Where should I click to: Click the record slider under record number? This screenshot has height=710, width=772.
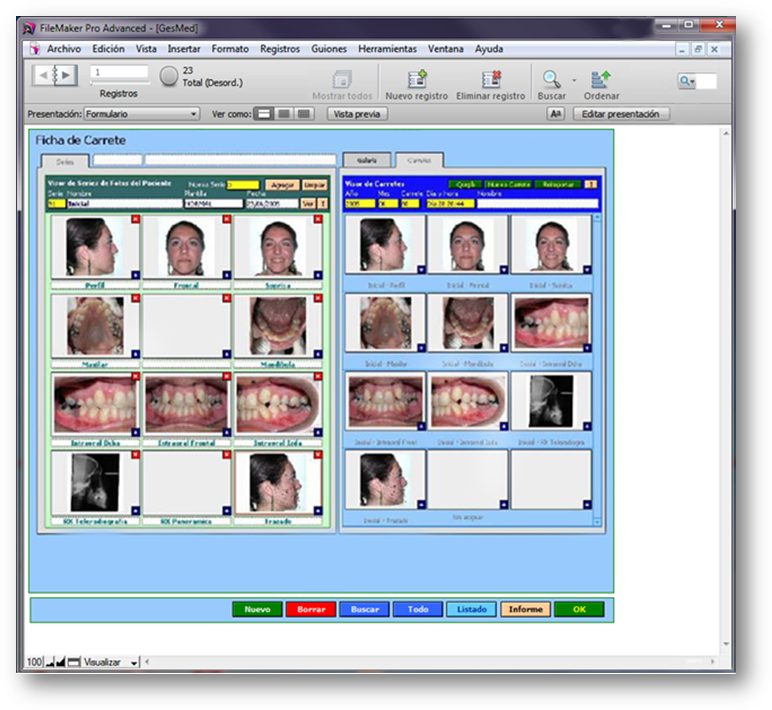click(x=119, y=83)
